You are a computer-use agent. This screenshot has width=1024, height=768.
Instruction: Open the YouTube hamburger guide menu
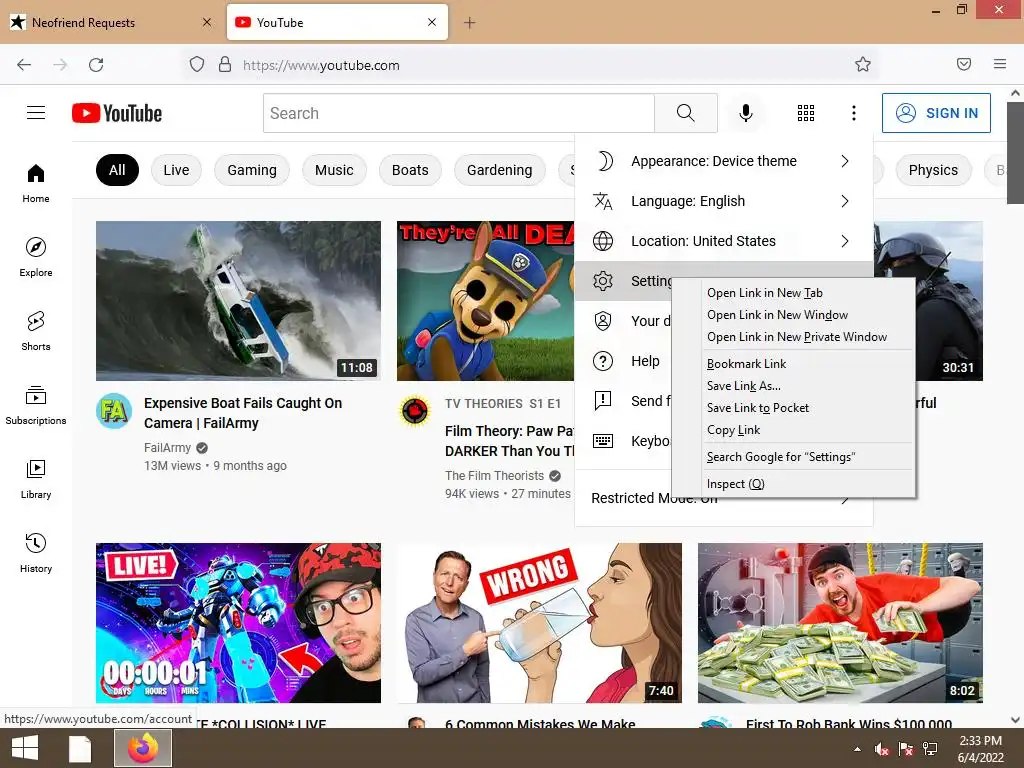(36, 113)
